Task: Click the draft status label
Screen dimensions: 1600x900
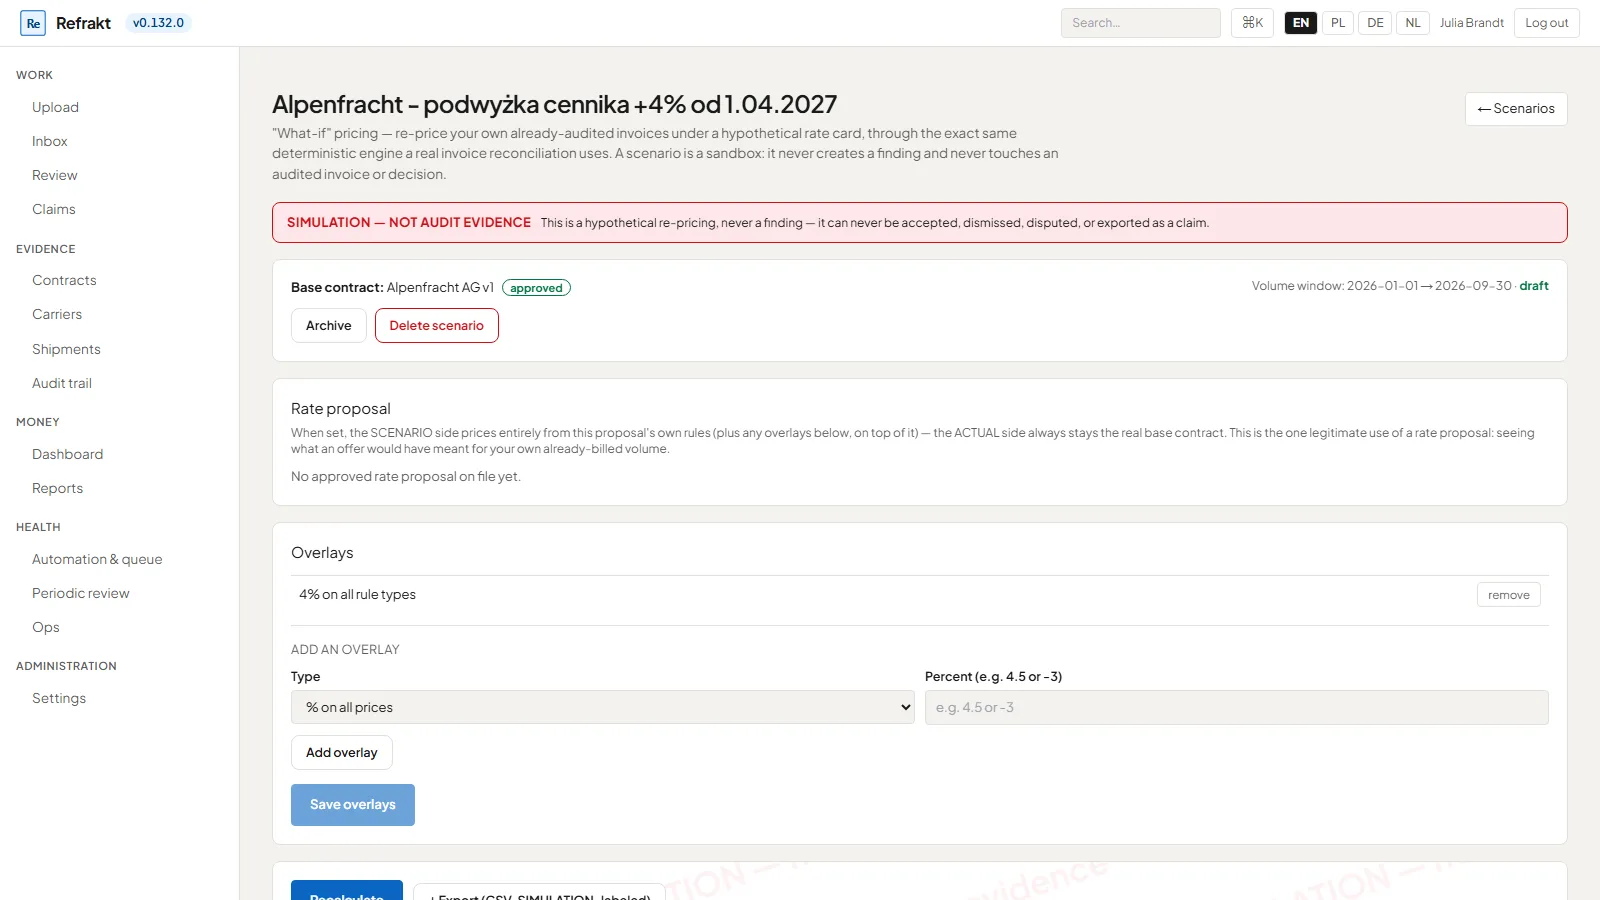Action: 1534,286
